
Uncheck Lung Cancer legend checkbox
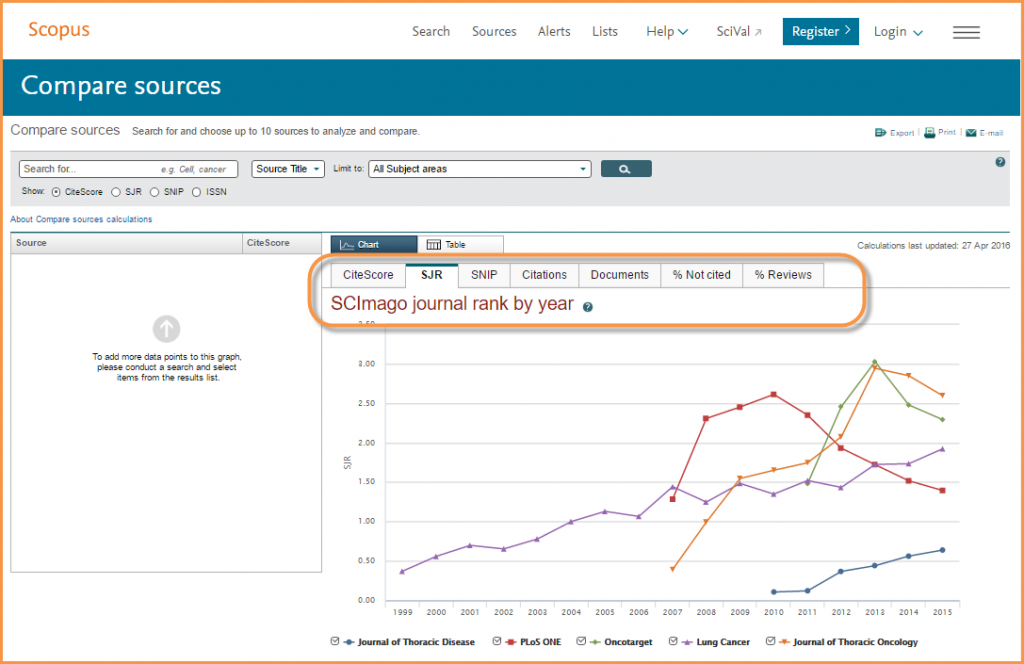pyautogui.click(x=673, y=641)
